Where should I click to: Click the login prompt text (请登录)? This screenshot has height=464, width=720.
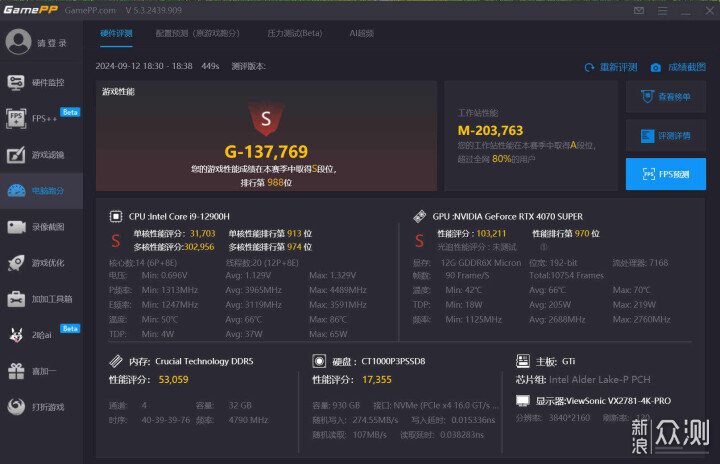click(x=52, y=43)
